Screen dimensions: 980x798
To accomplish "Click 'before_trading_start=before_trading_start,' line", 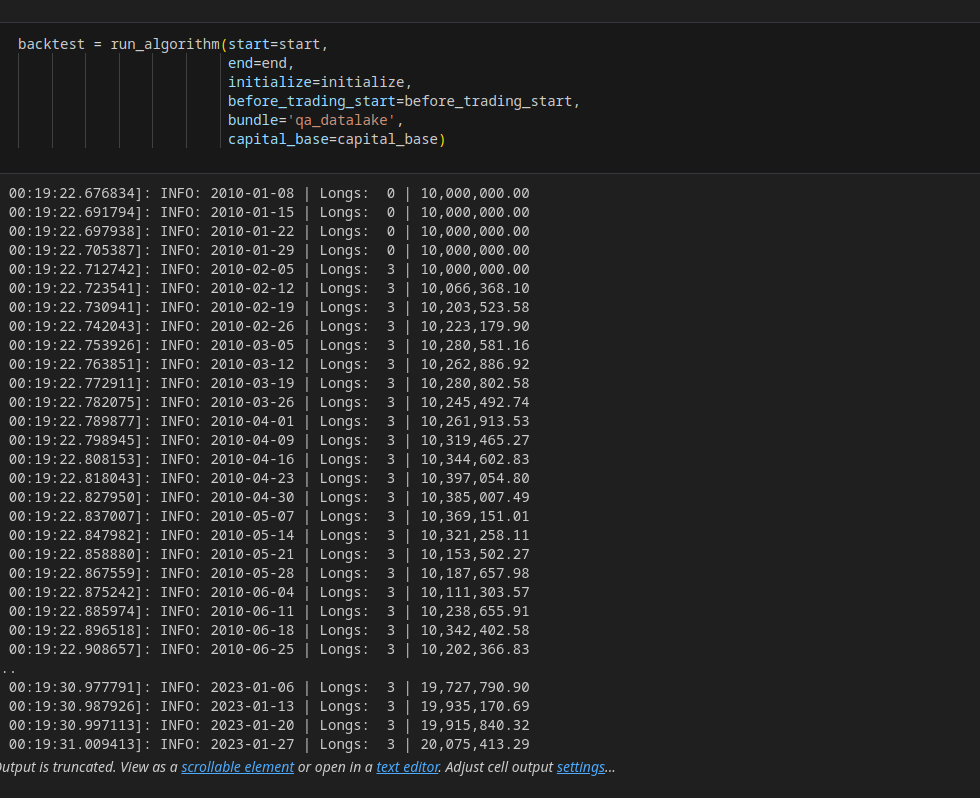I will click(404, 101).
